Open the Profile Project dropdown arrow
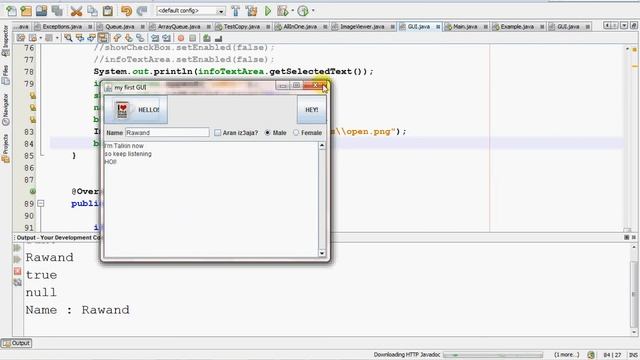The image size is (640, 360). [313, 11]
